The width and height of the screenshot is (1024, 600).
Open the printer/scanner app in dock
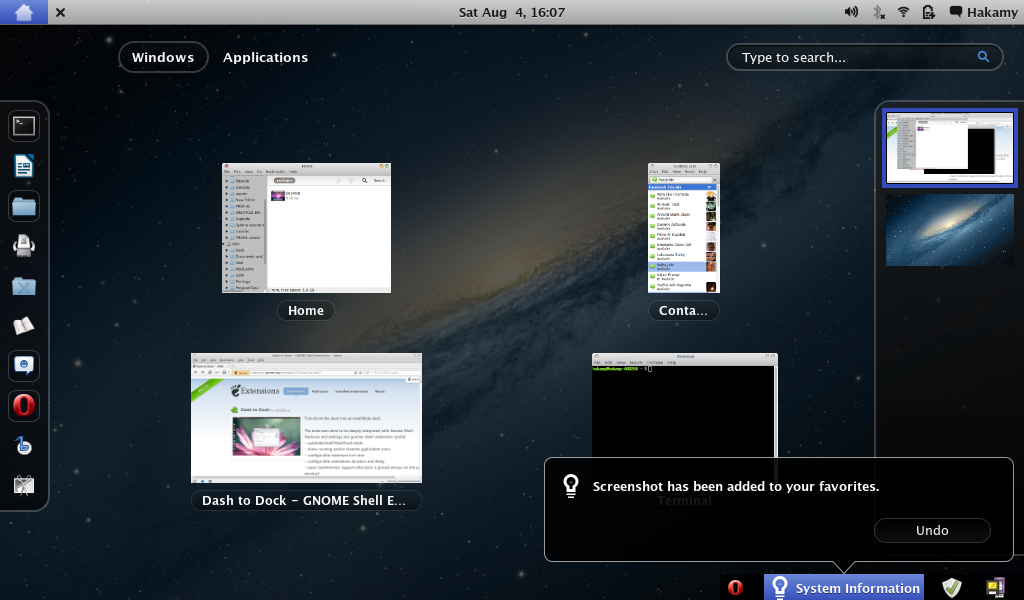point(24,246)
